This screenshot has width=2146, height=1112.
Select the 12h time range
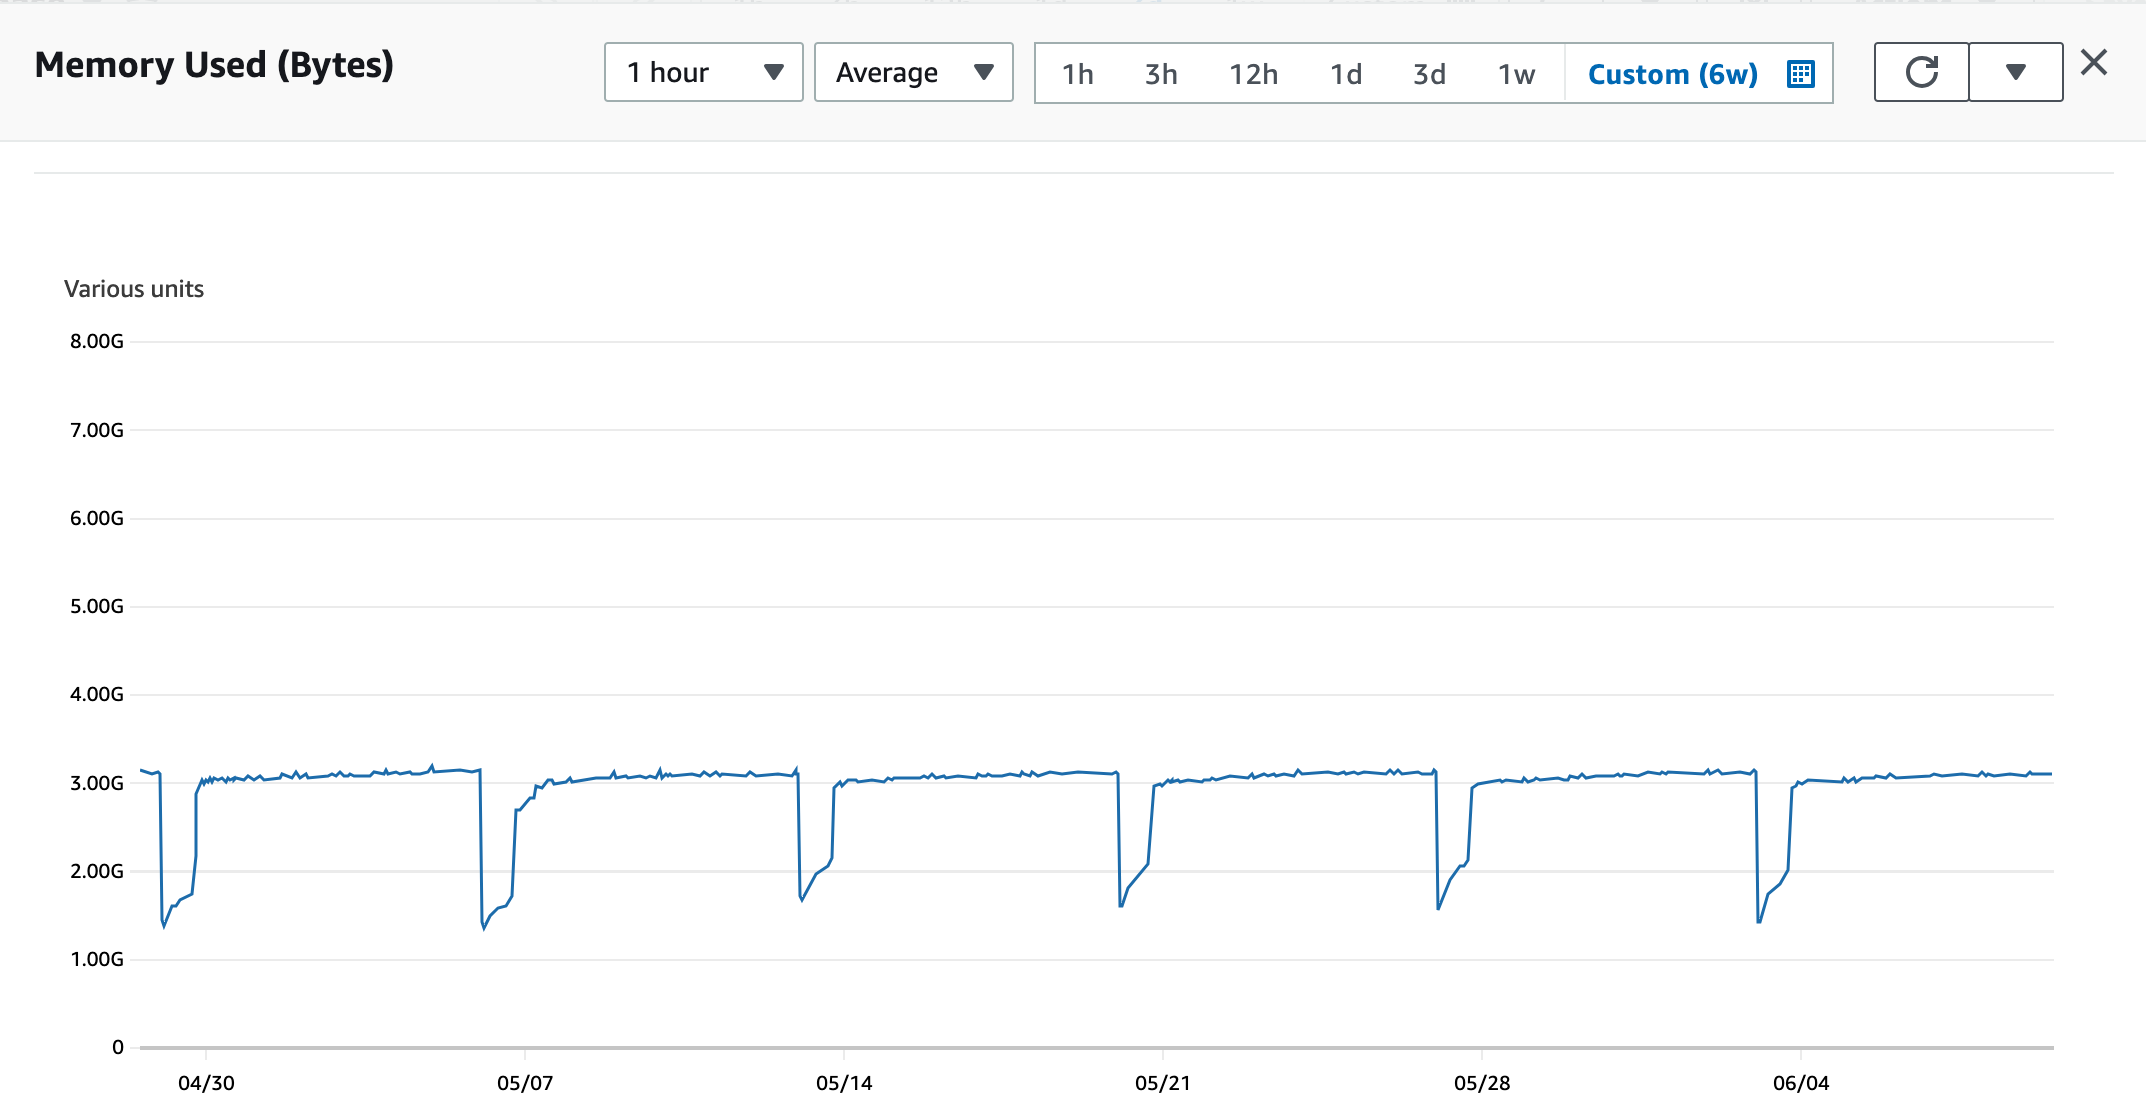pos(1254,72)
